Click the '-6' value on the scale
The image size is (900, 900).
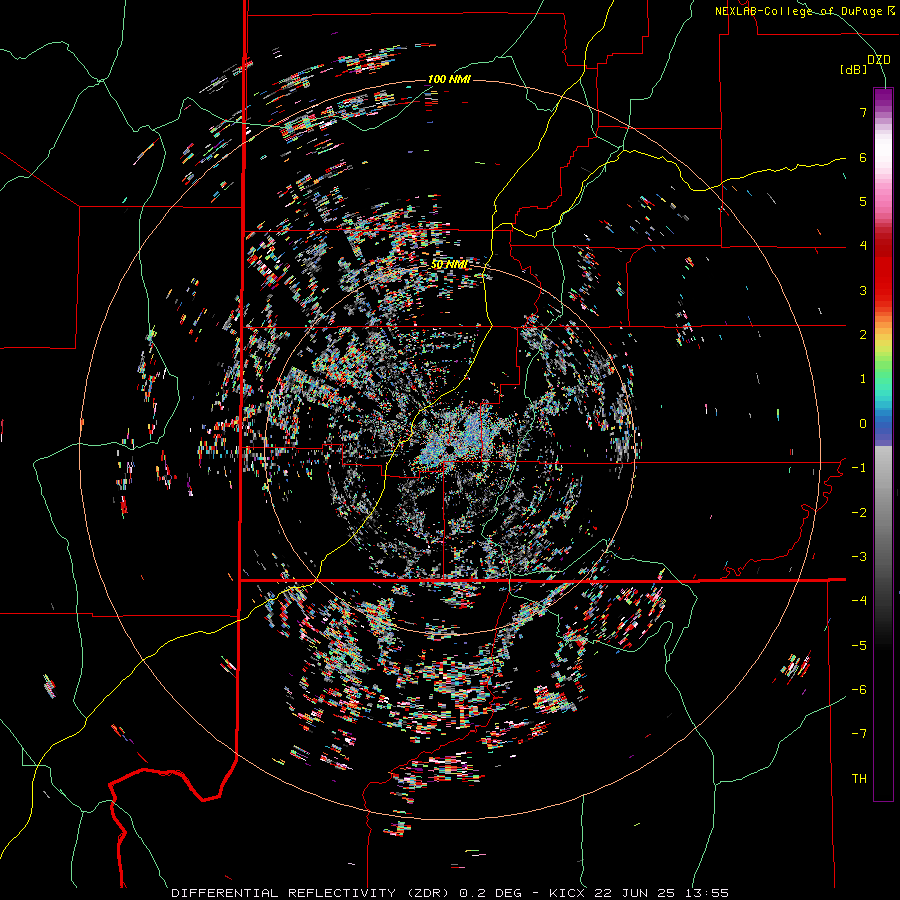[x=859, y=690]
